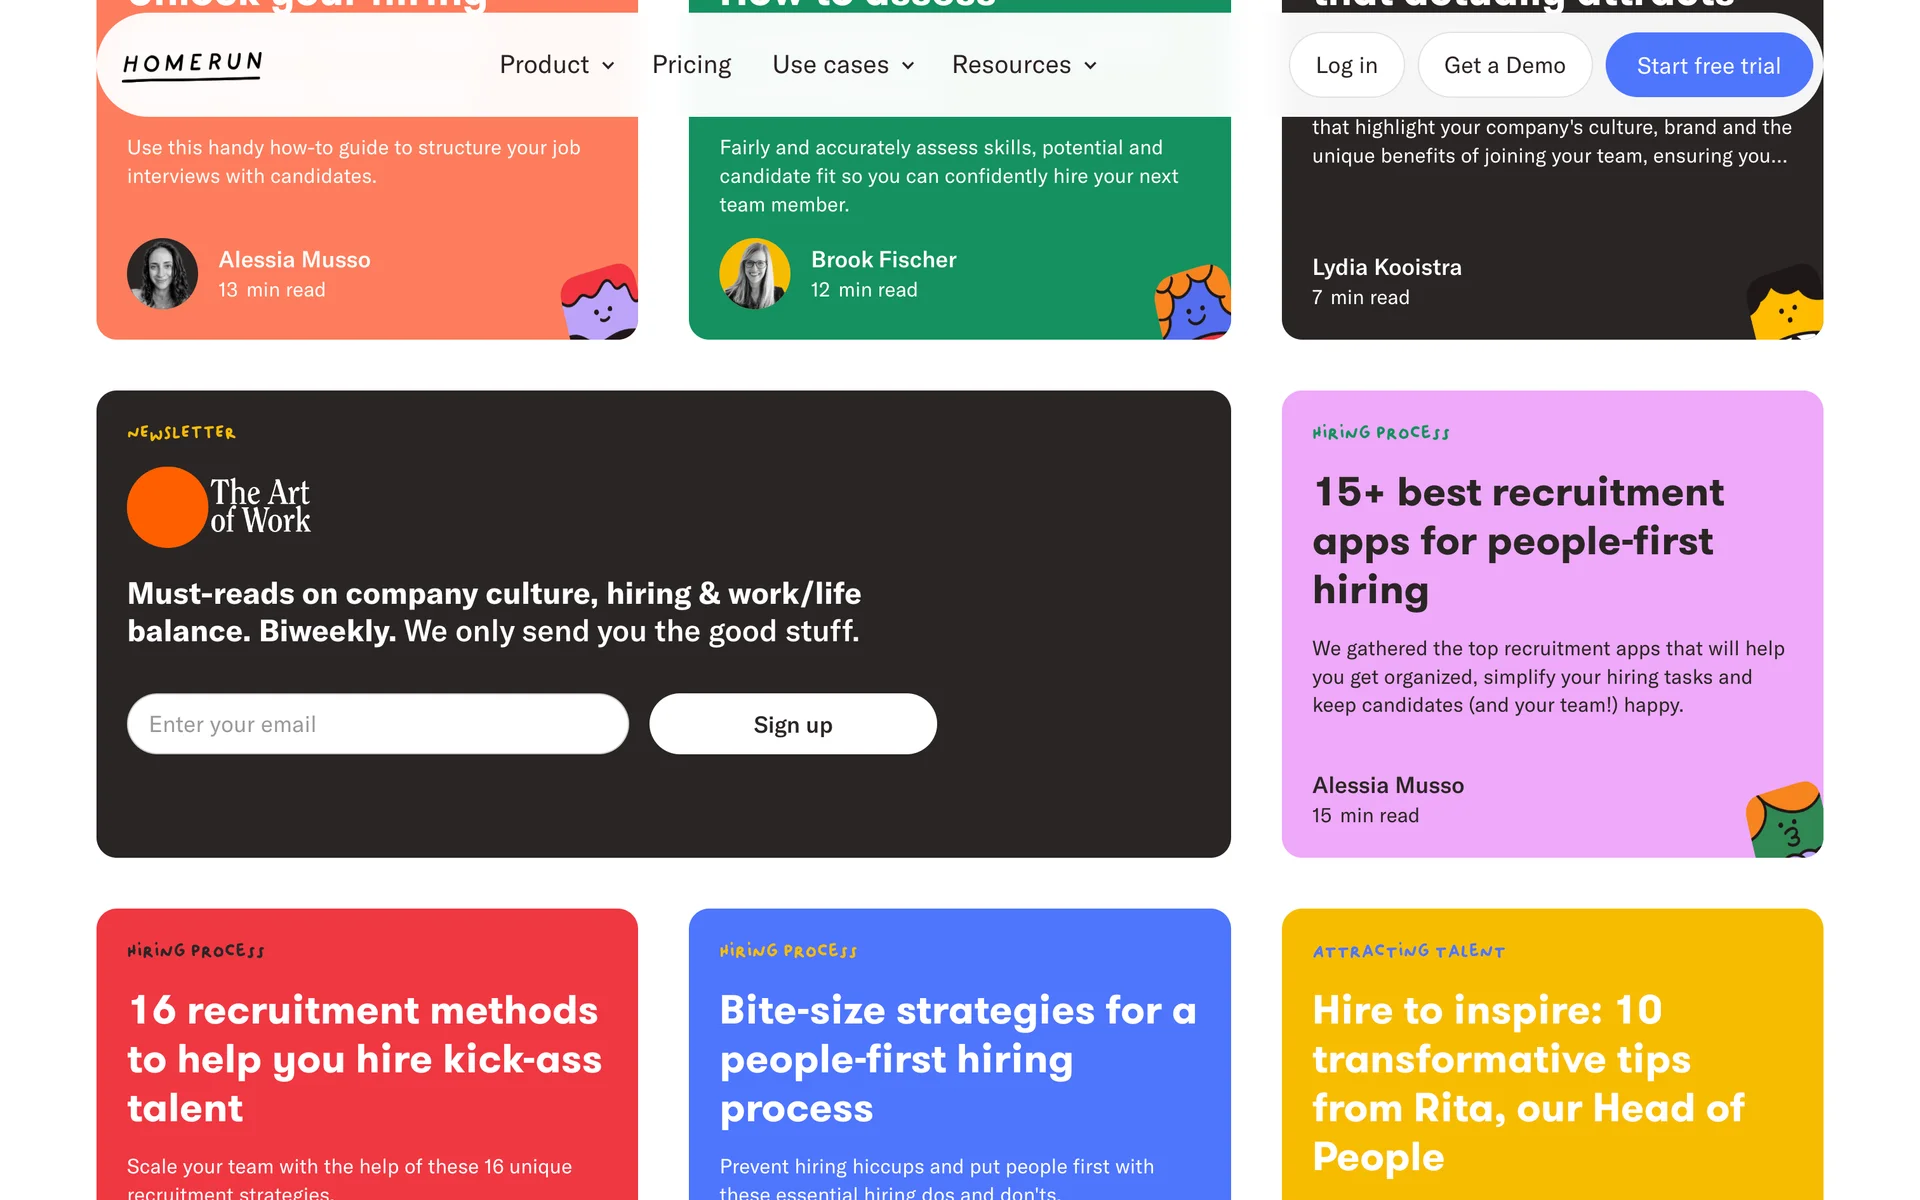Click the orange Art of Work logo
Image resolution: width=1920 pixels, height=1200 pixels.
point(219,507)
